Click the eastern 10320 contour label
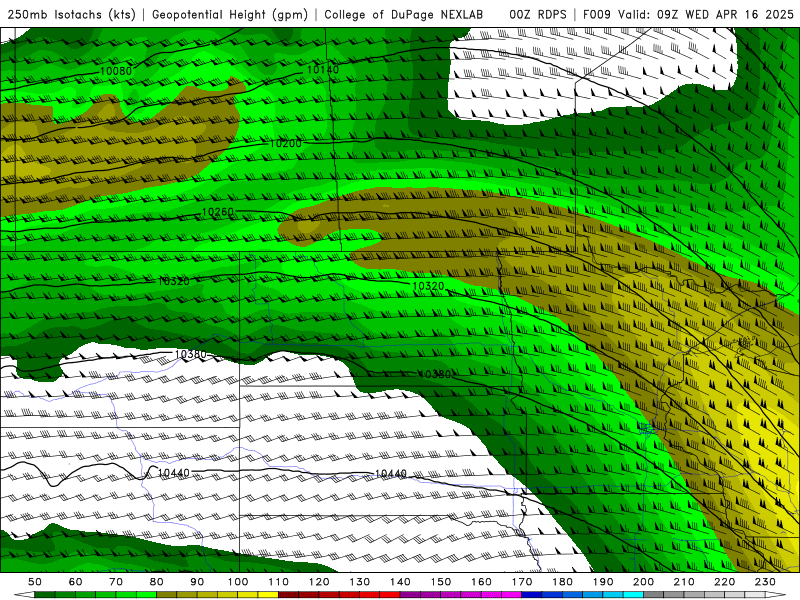Screen dimensions: 800x600 [x=428, y=286]
